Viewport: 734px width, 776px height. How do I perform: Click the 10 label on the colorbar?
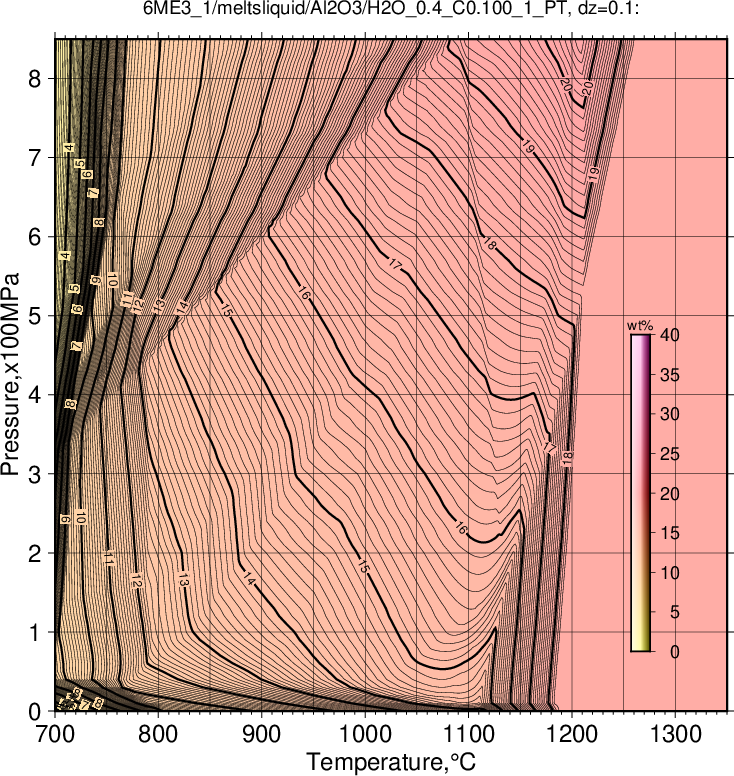point(669,573)
